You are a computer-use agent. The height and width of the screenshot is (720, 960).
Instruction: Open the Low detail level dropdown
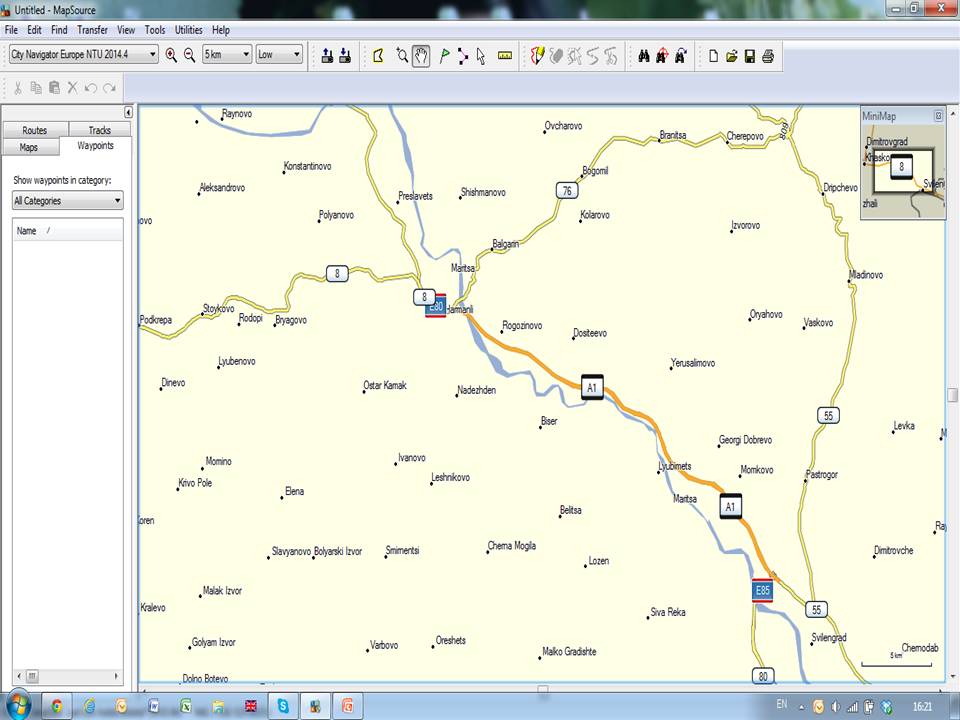(x=279, y=55)
